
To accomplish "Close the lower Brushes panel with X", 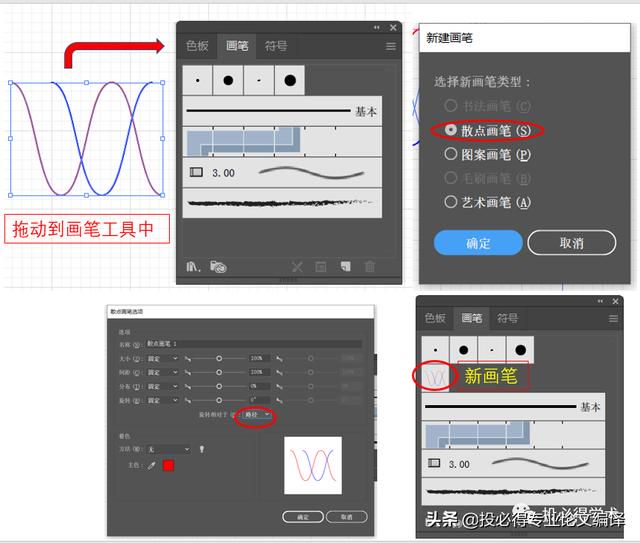I will (x=616, y=301).
